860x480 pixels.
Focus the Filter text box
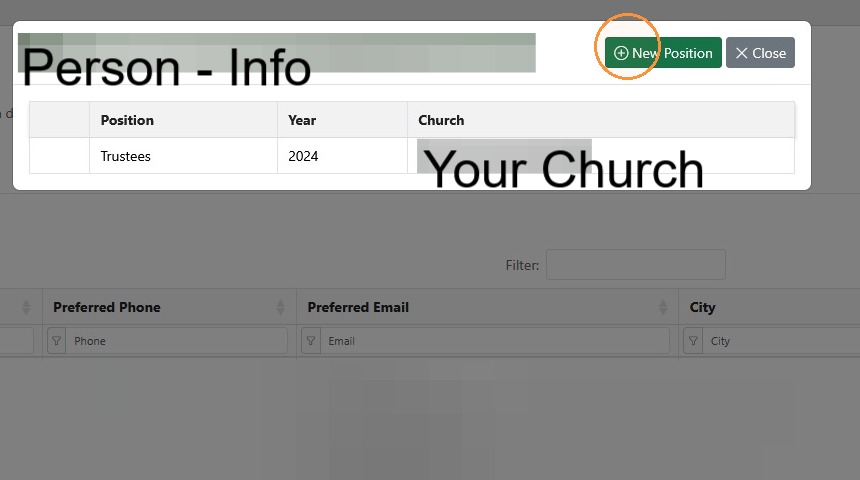point(636,264)
